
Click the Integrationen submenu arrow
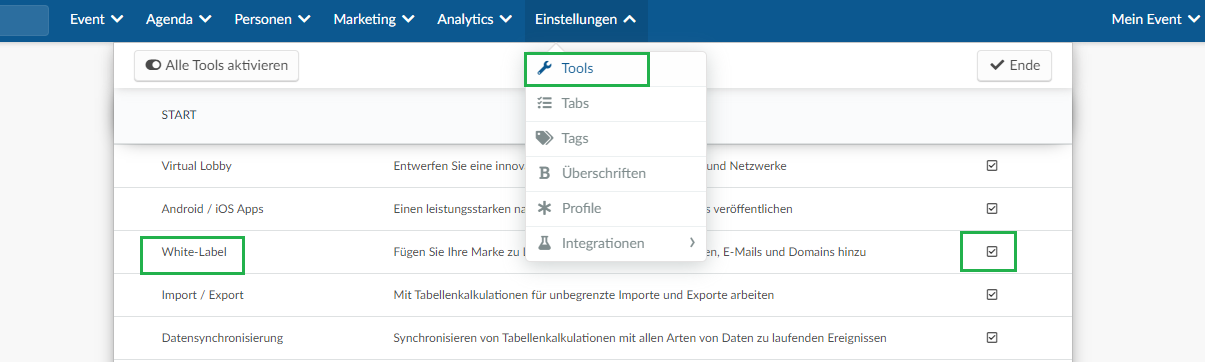(692, 243)
